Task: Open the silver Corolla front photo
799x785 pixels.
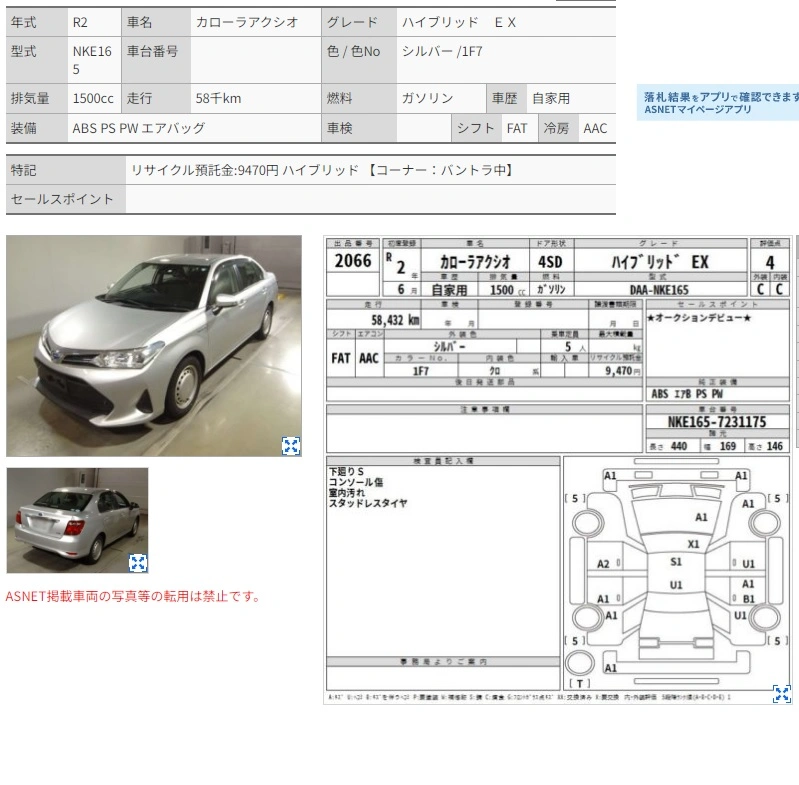Action: pyautogui.click(x=154, y=346)
